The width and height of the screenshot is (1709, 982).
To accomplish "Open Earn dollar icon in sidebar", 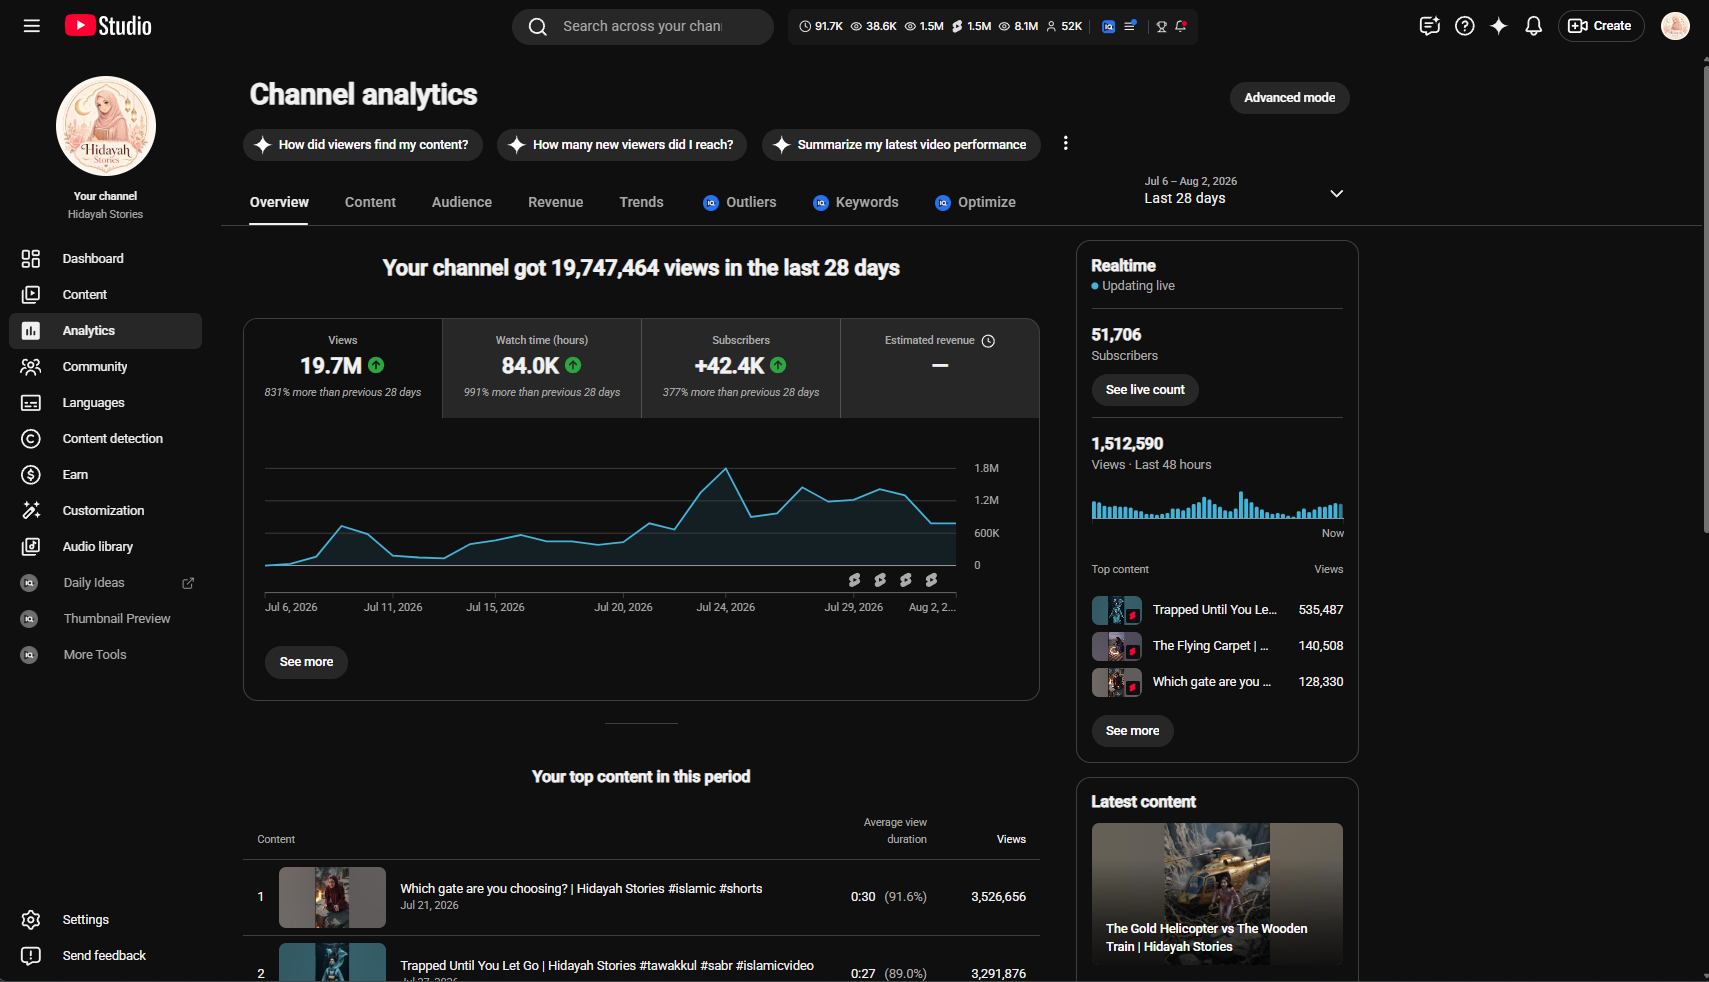I will tap(31, 475).
